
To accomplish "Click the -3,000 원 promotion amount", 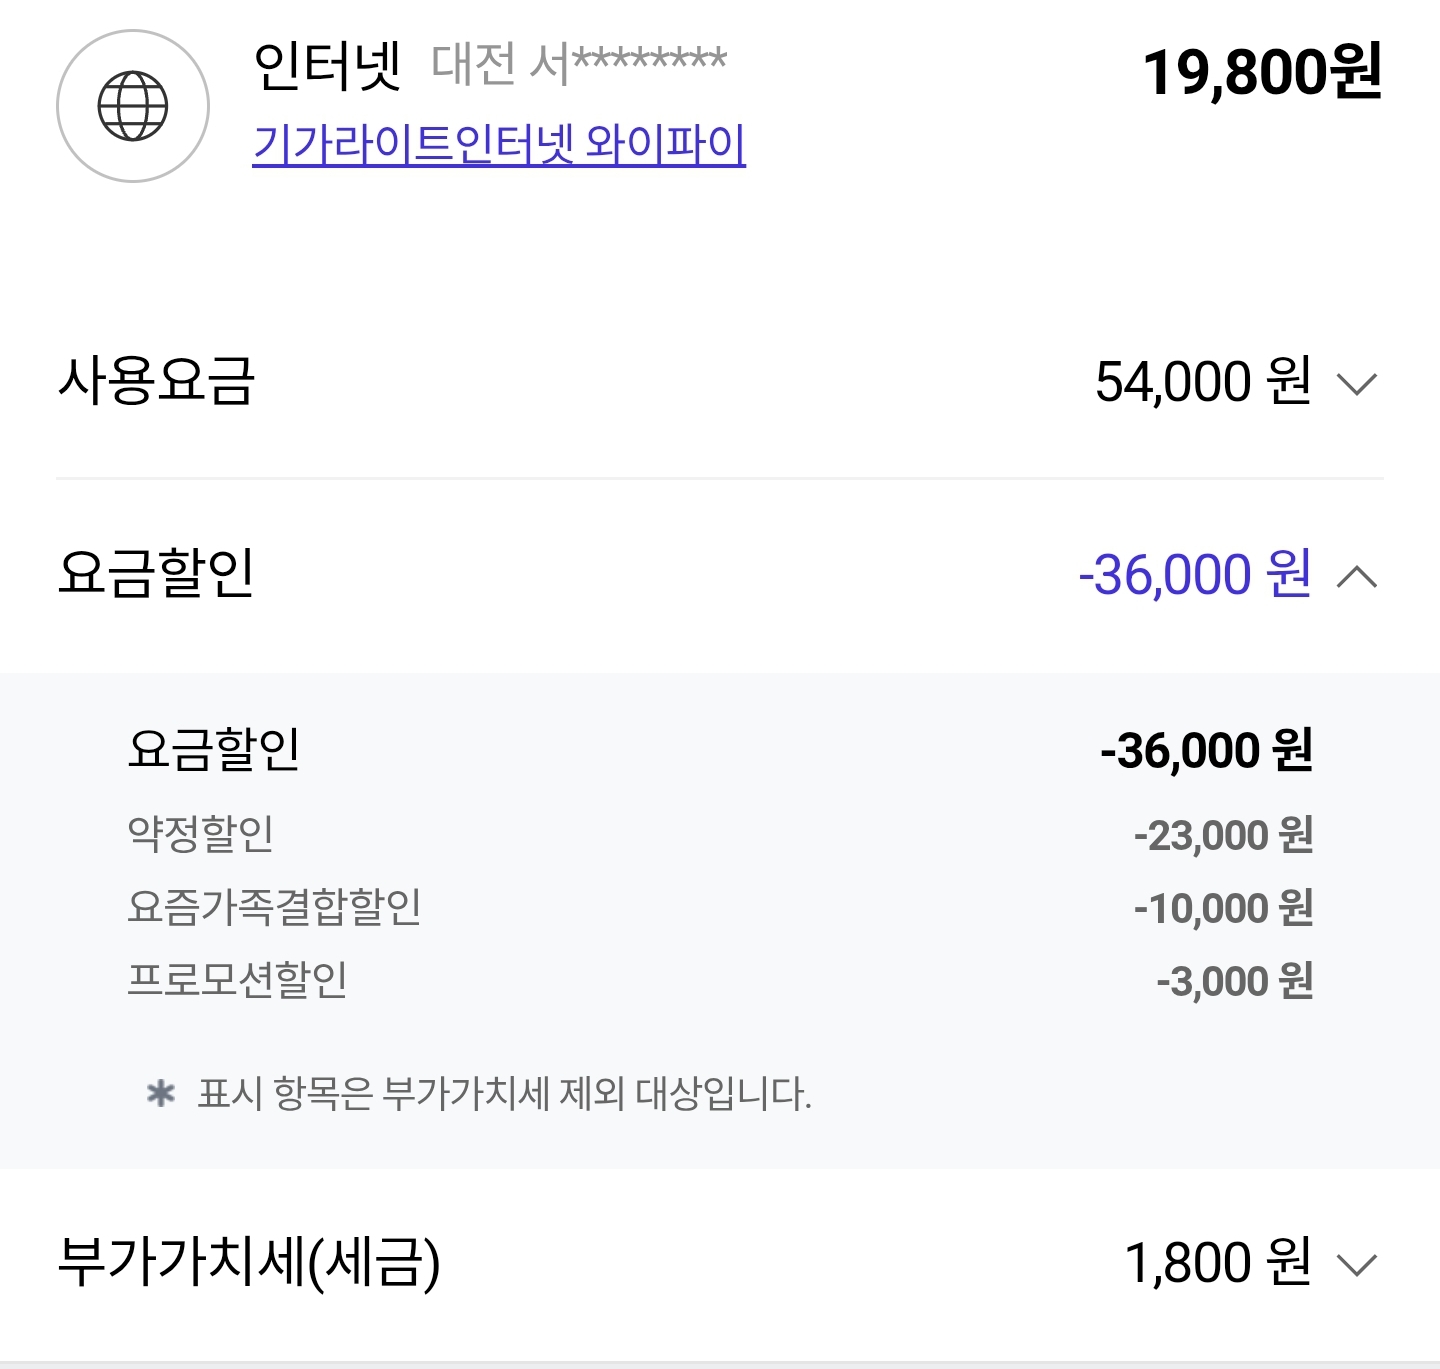I will click(1234, 981).
